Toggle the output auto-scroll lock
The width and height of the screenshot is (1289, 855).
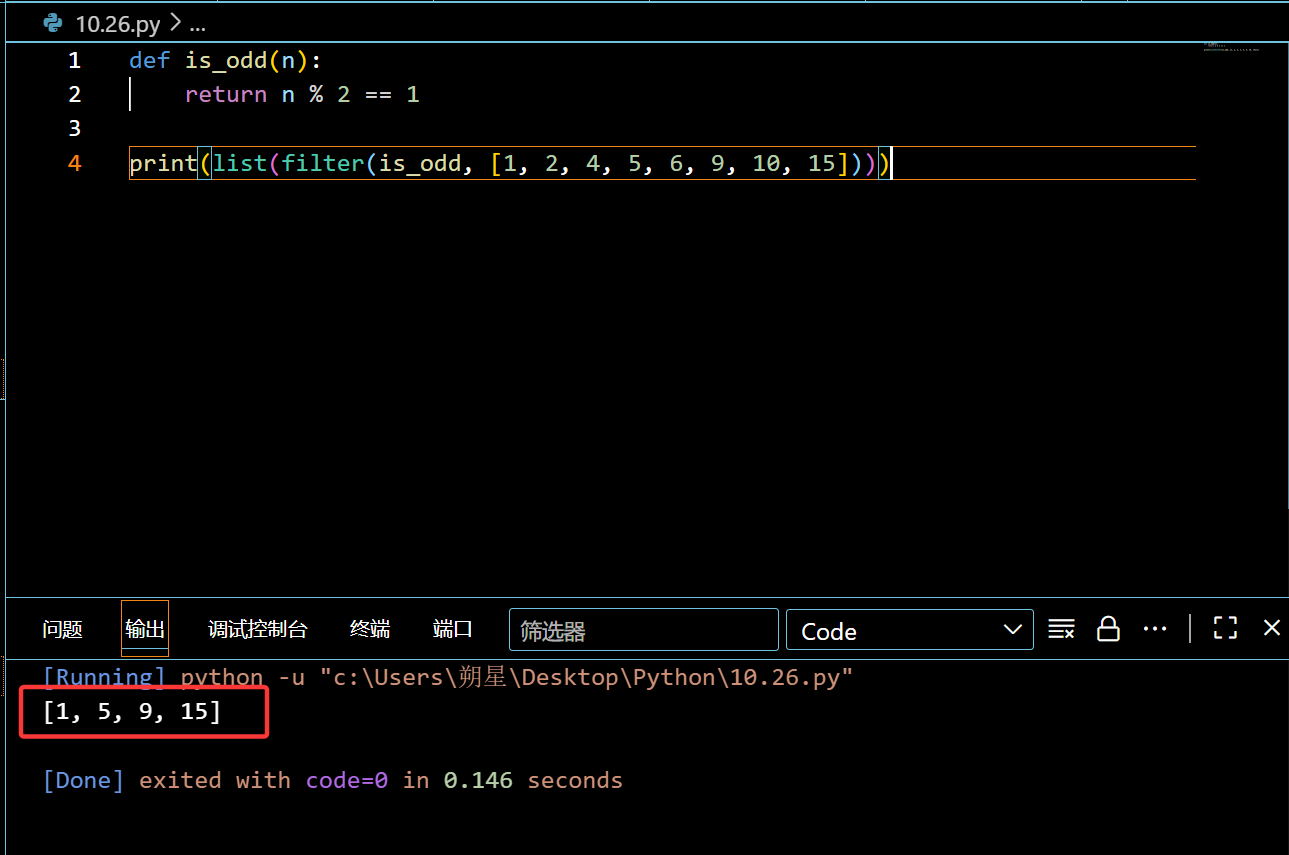tap(1108, 629)
